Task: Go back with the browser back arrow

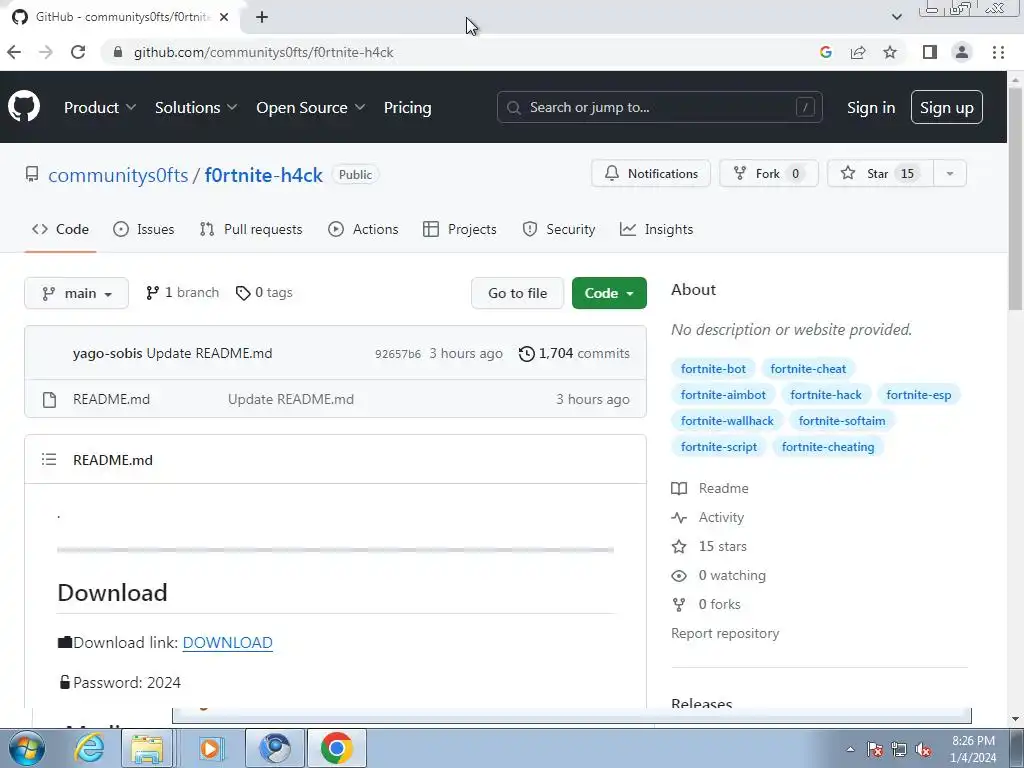Action: [14, 52]
